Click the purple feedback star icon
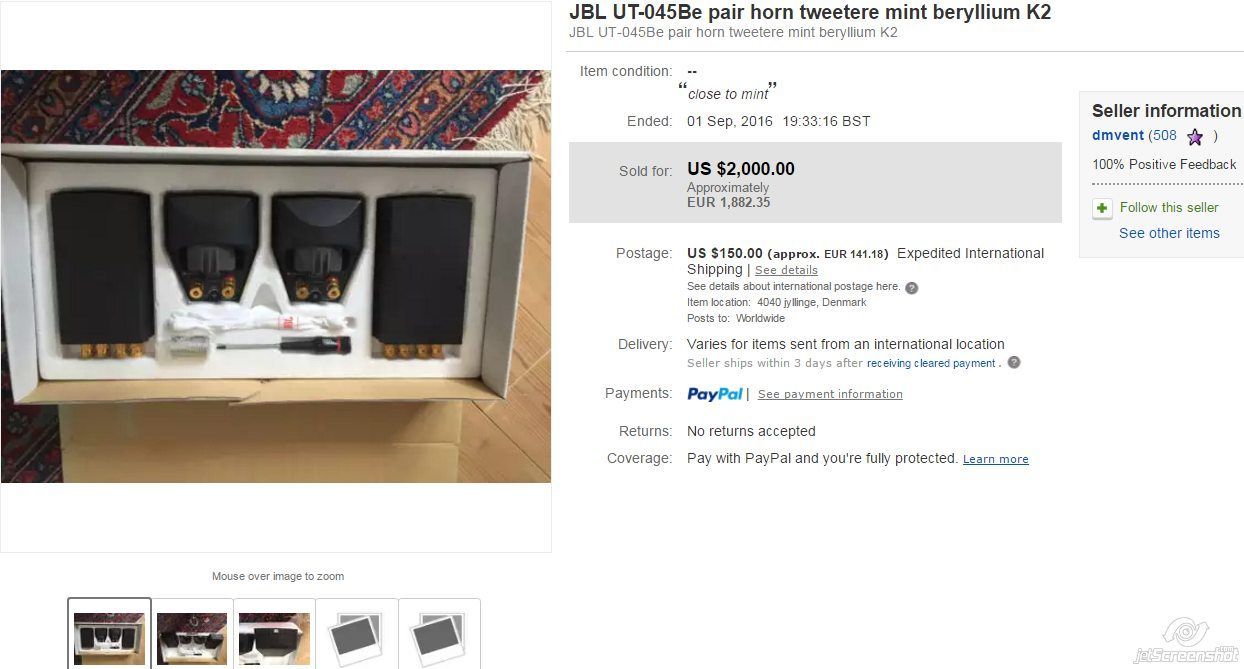This screenshot has width=1244, height=669. point(1194,137)
